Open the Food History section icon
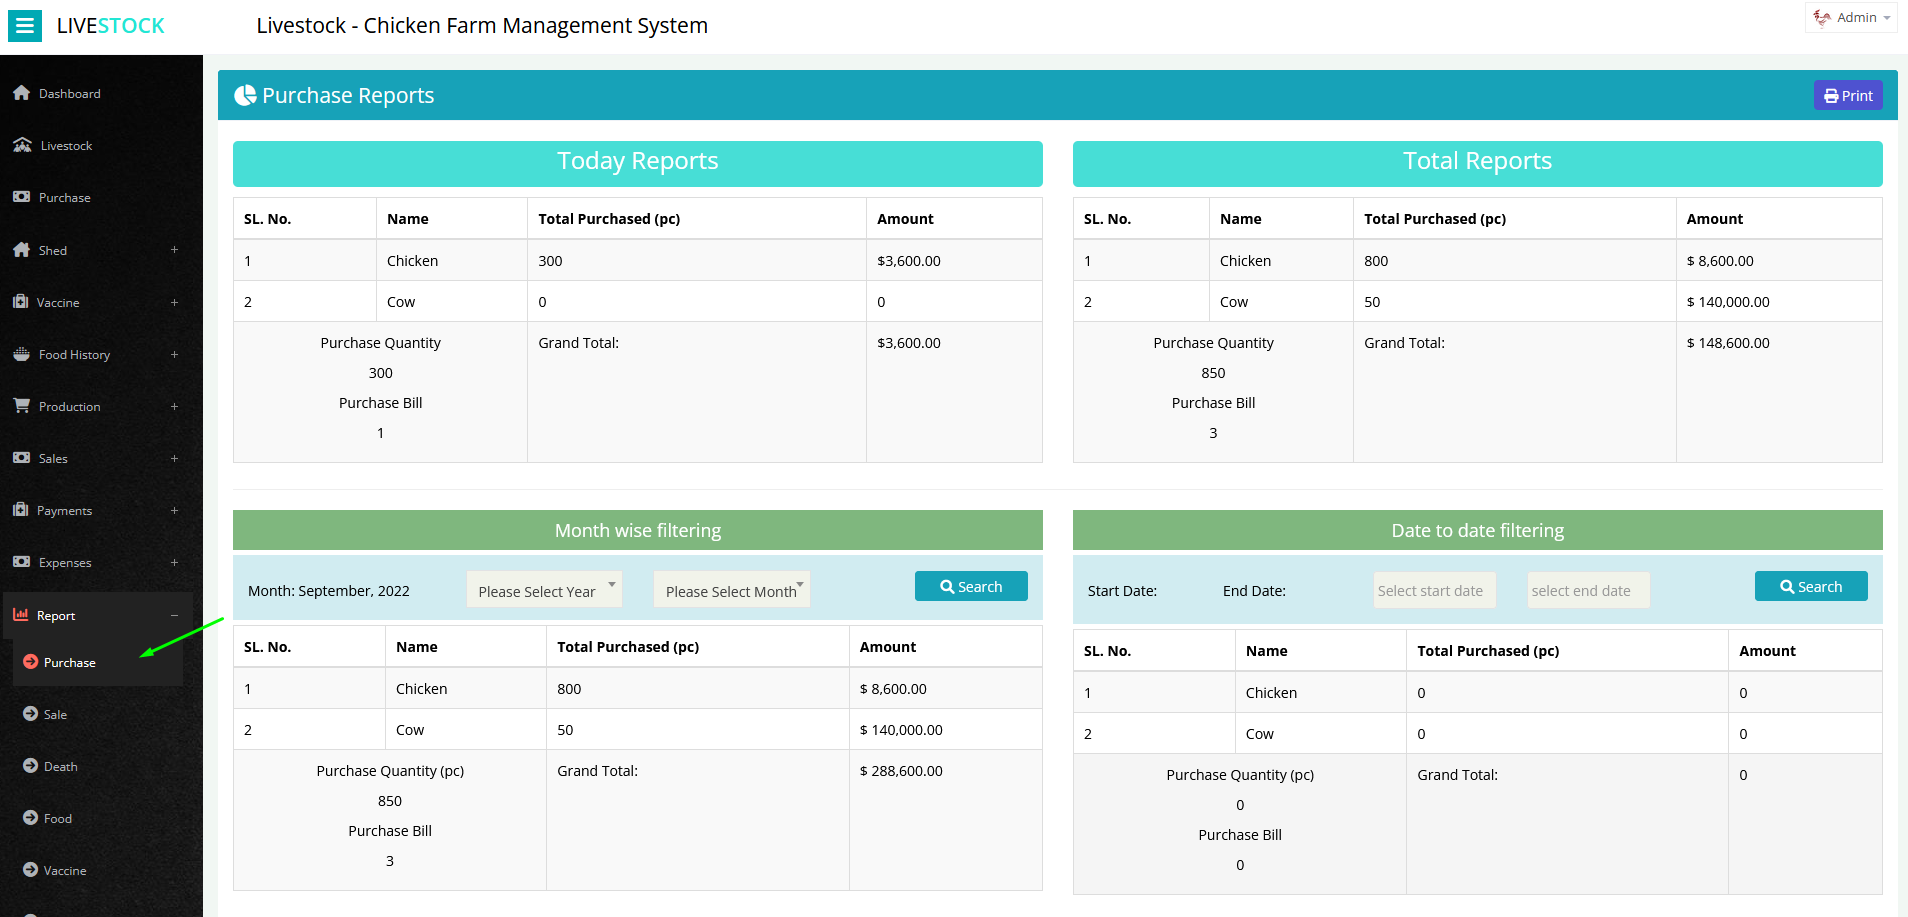 tap(22, 354)
